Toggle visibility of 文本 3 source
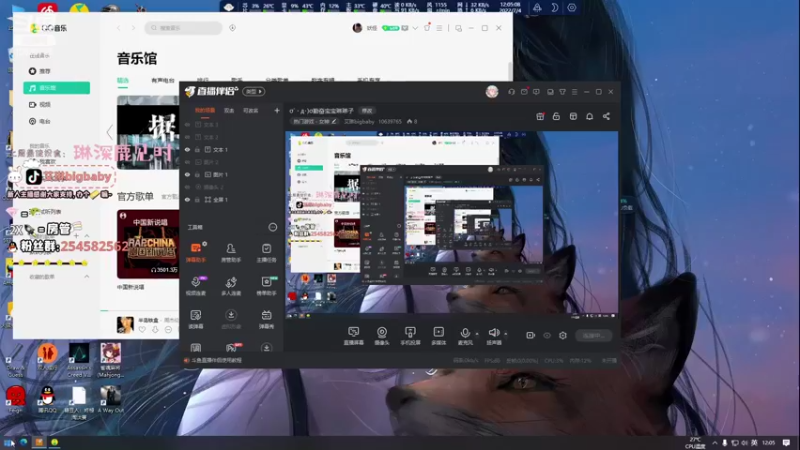Viewport: 800px width, 450px height. pos(187,124)
